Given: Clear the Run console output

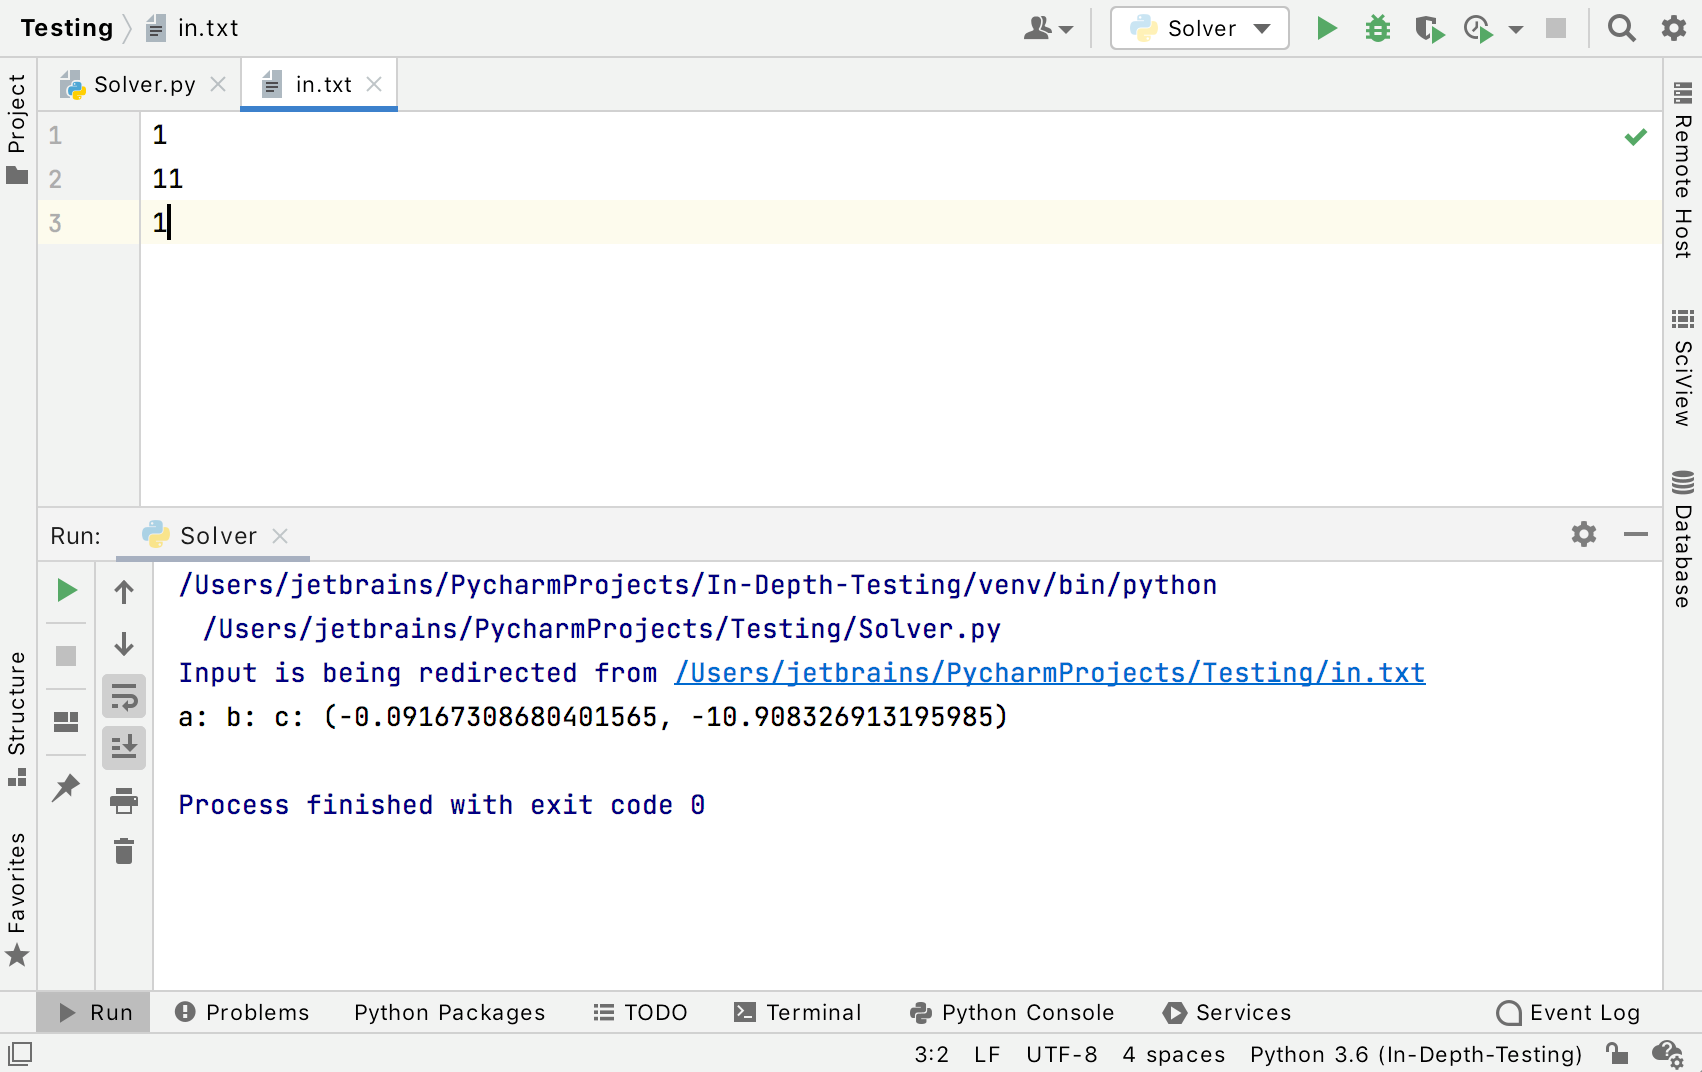Looking at the screenshot, I should click(x=123, y=851).
